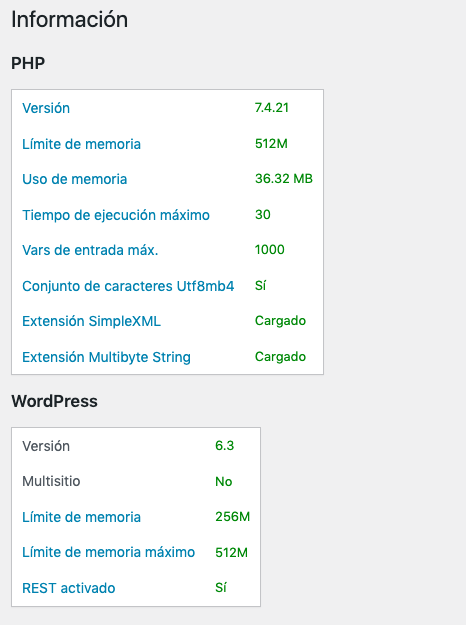Click Vars de entrada máx. link
Screen dimensions: 466x625
[x=90, y=250]
